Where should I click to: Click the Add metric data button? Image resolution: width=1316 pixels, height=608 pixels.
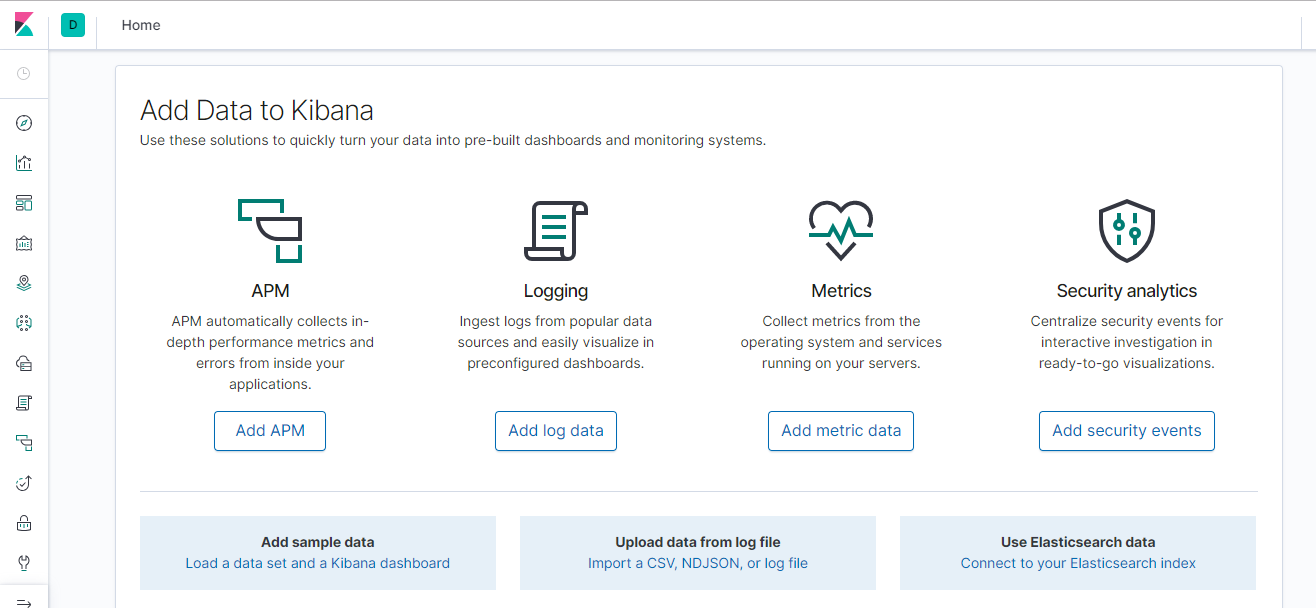(841, 431)
